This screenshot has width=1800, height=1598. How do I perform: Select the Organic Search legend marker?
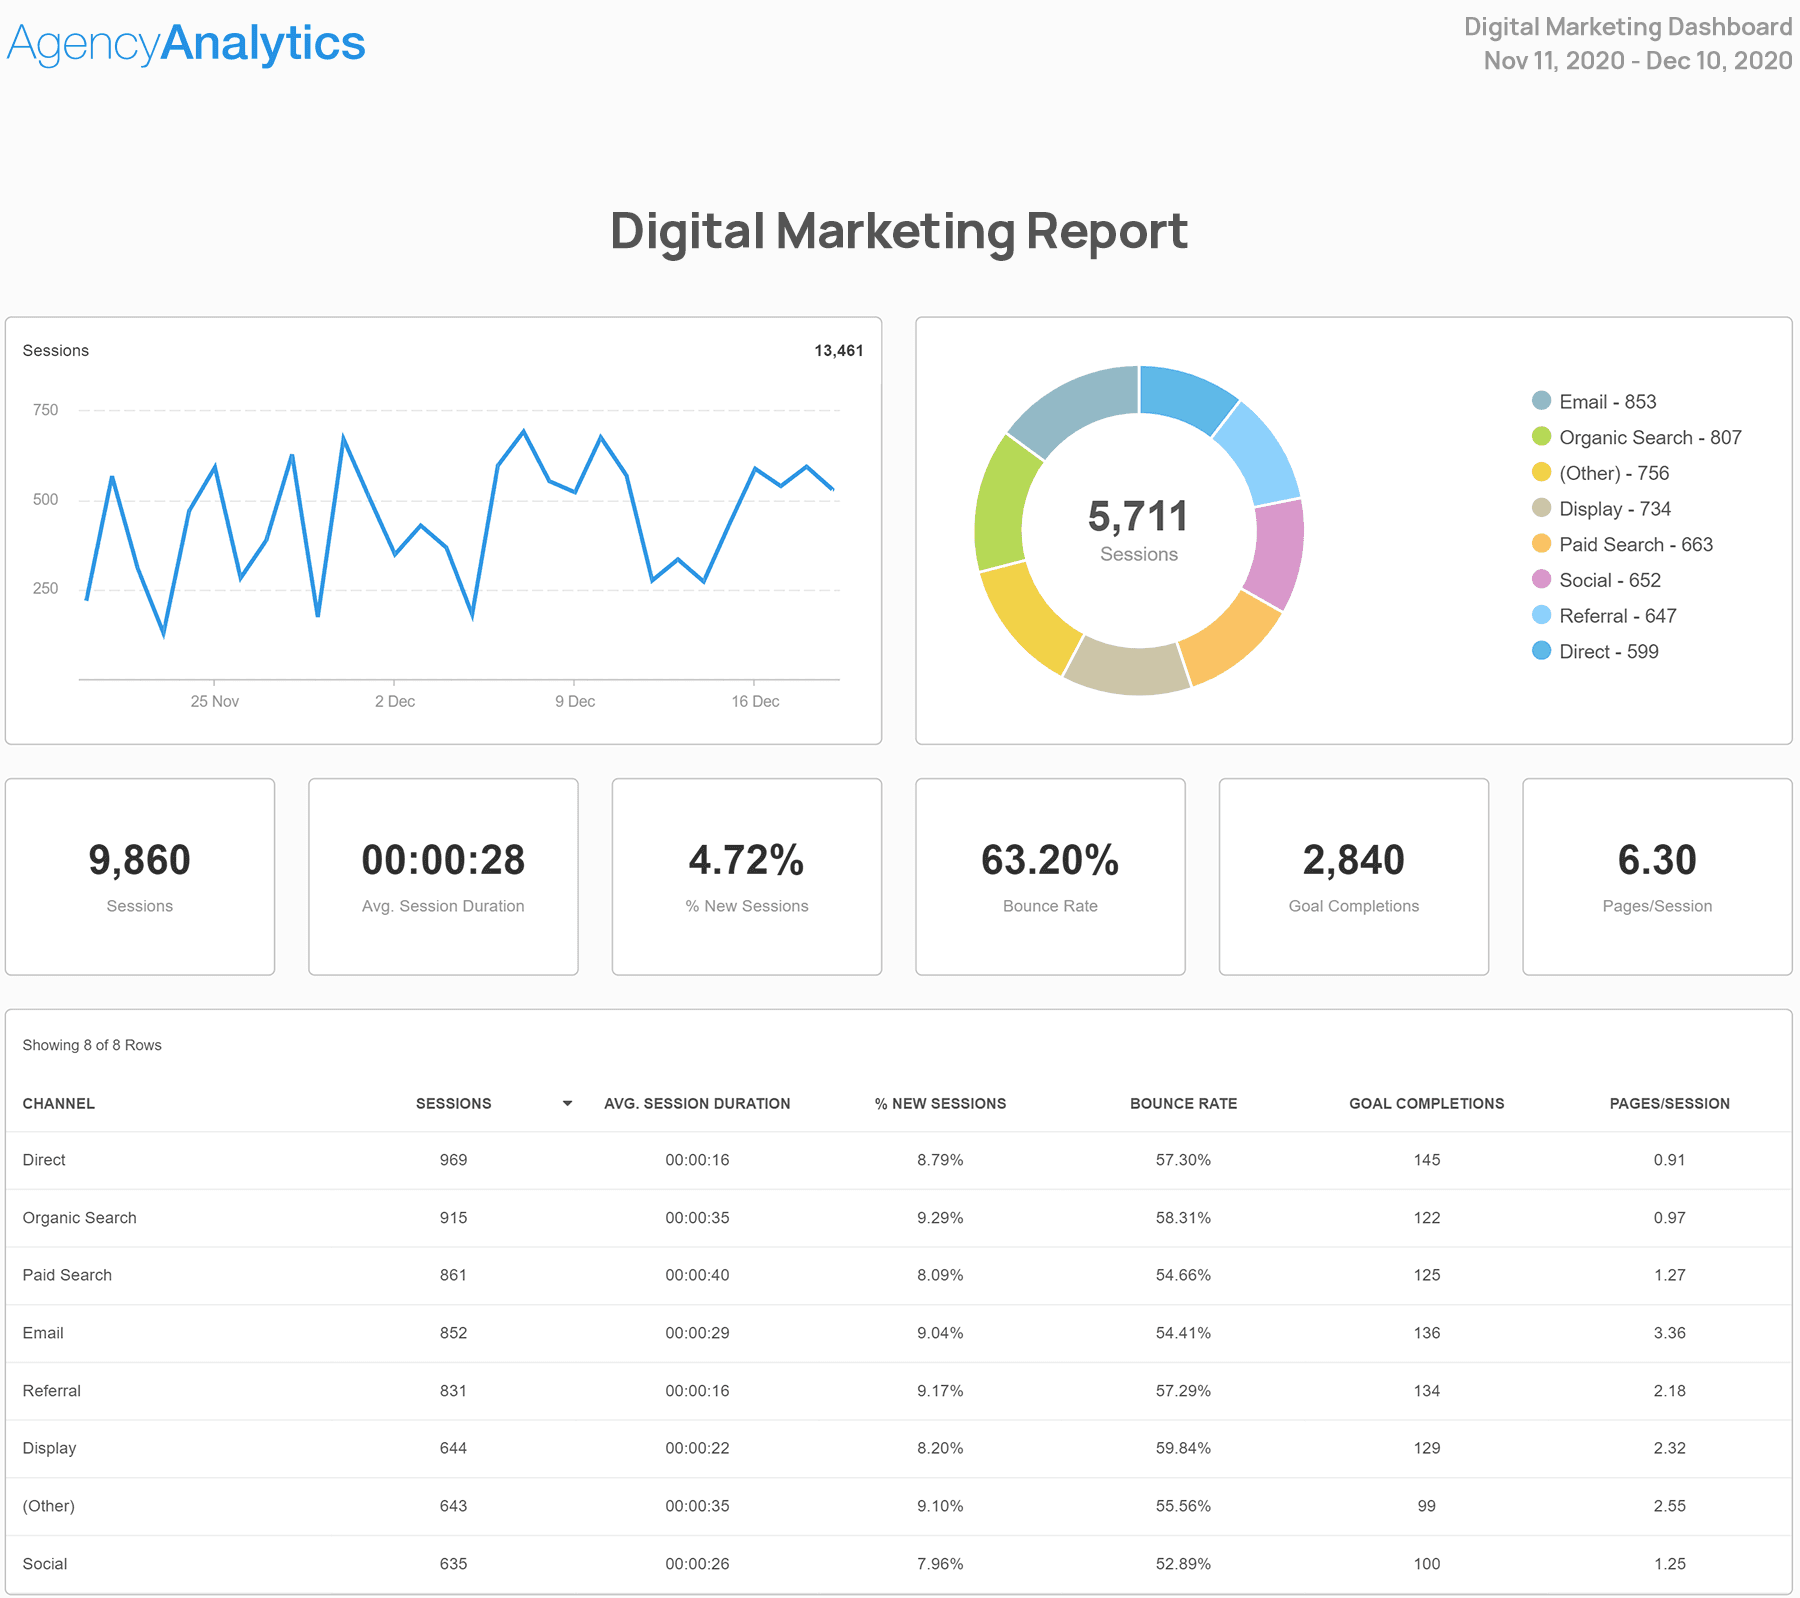[x=1539, y=437]
